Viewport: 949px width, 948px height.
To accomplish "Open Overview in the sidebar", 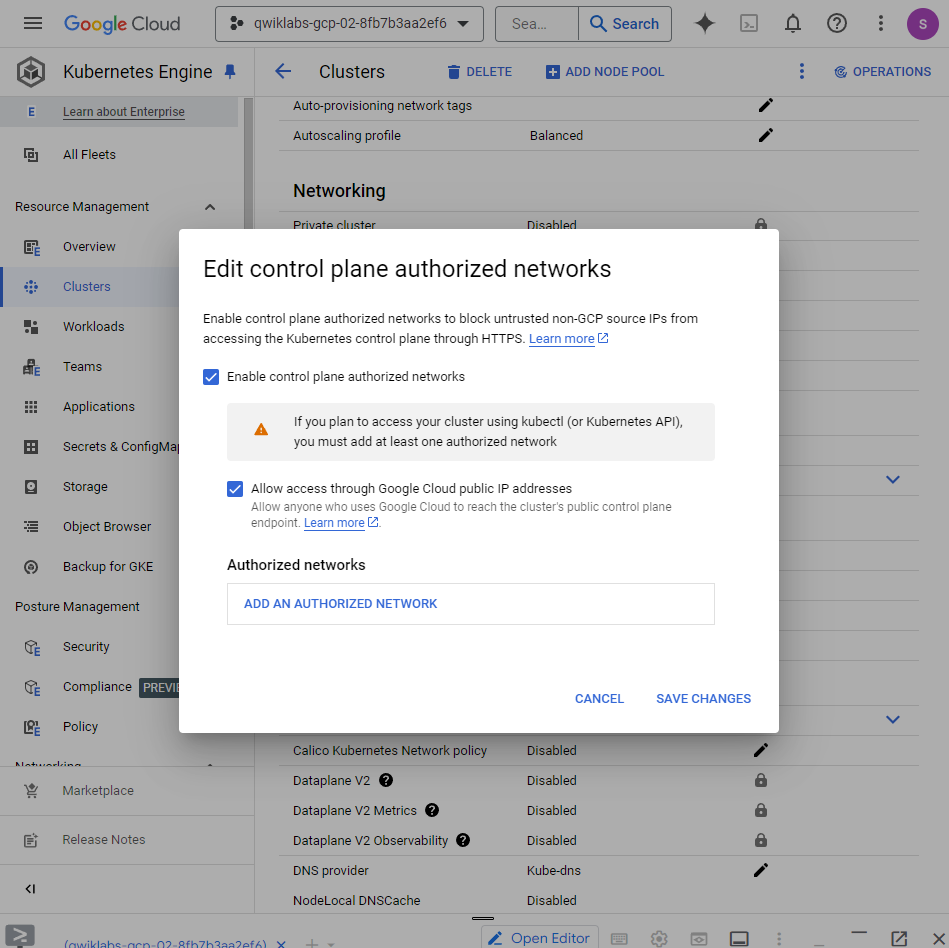I will pyautogui.click(x=89, y=247).
